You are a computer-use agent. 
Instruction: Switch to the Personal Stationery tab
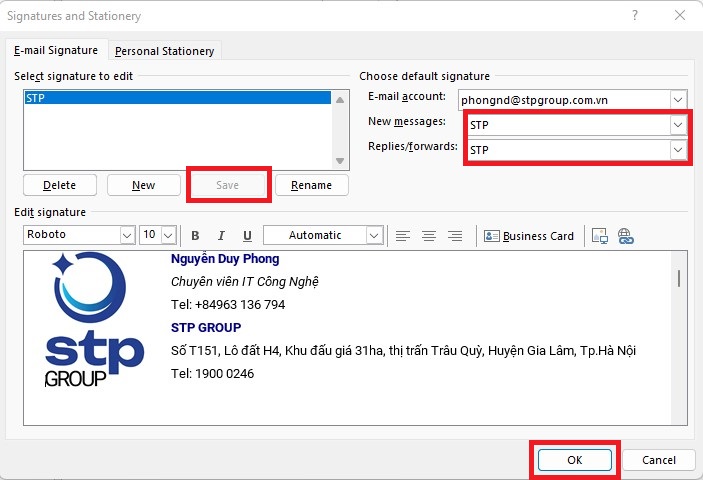tap(165, 51)
